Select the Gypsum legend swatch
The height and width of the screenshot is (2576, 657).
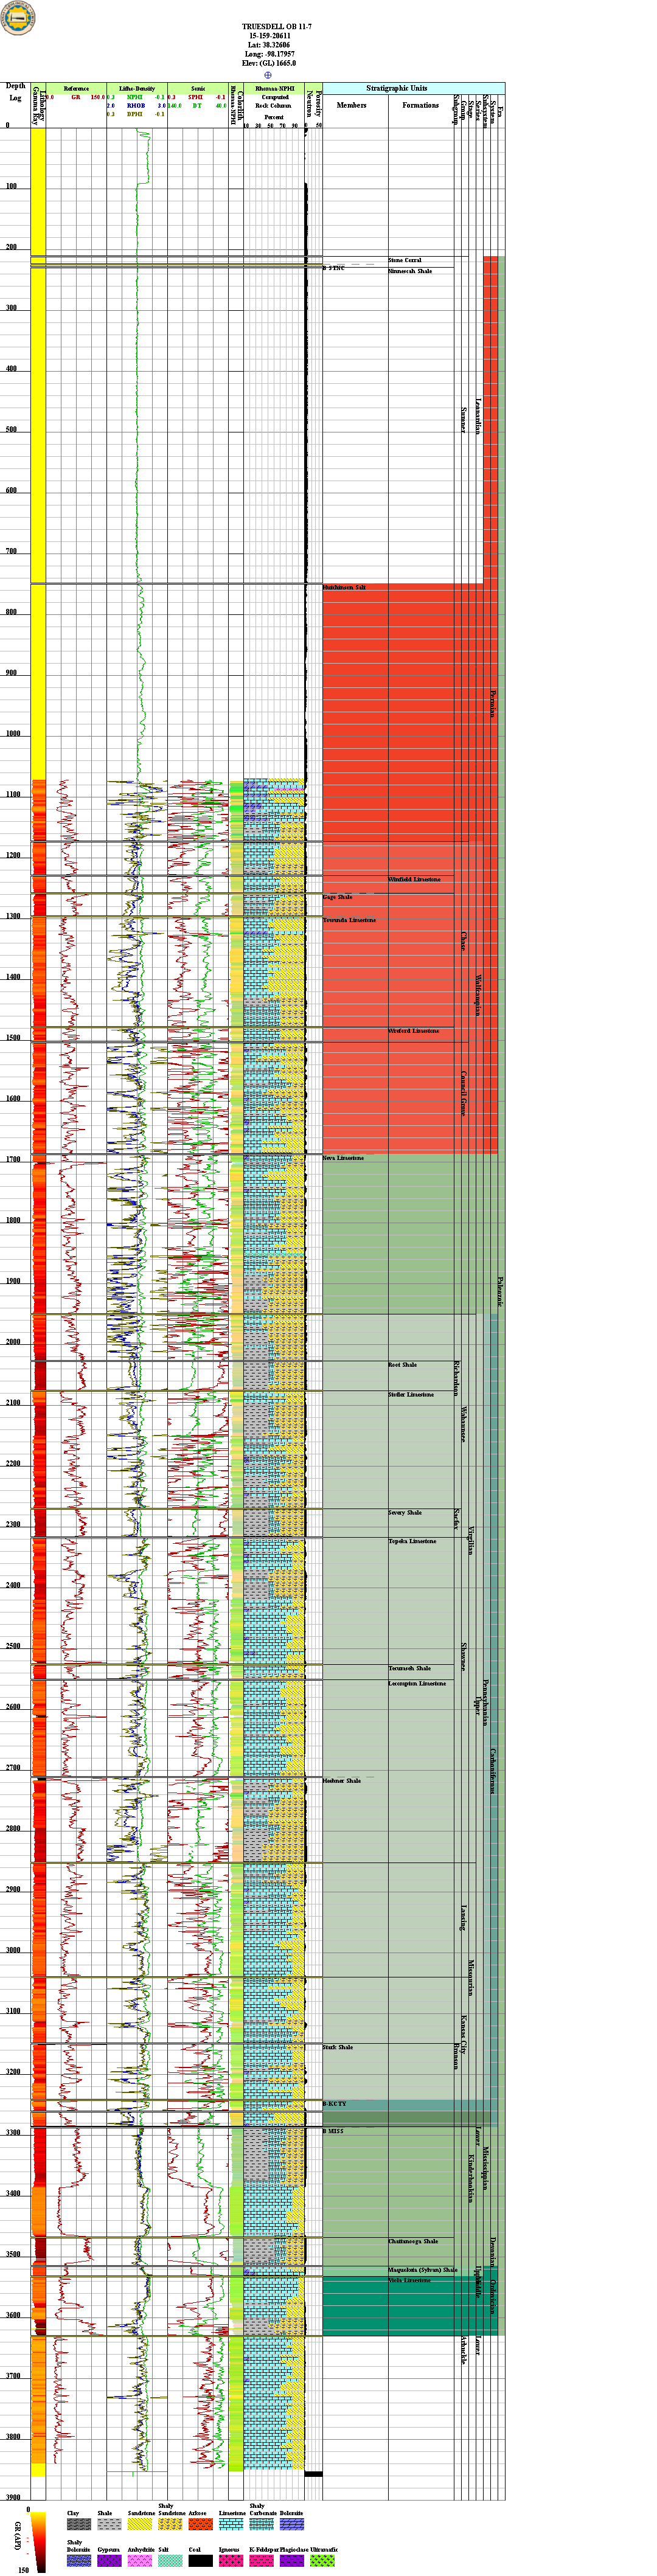109,2561
